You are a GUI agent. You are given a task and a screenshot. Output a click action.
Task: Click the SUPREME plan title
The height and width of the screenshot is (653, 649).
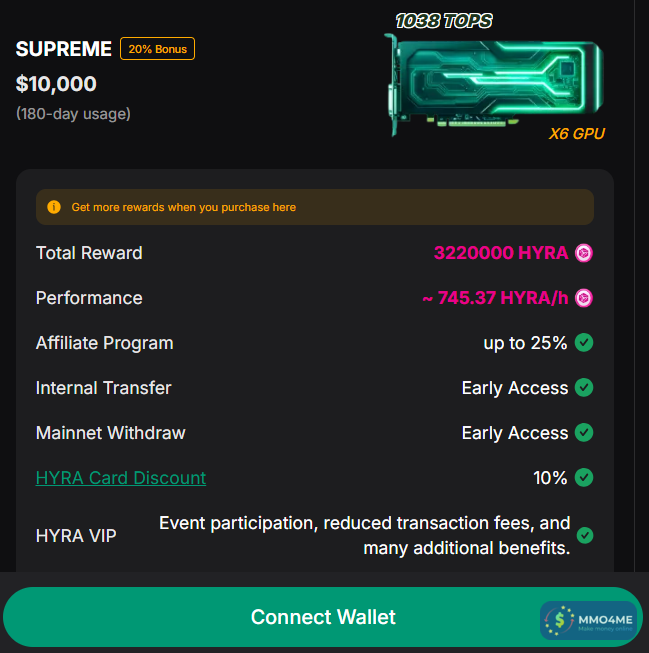pyautogui.click(x=64, y=49)
